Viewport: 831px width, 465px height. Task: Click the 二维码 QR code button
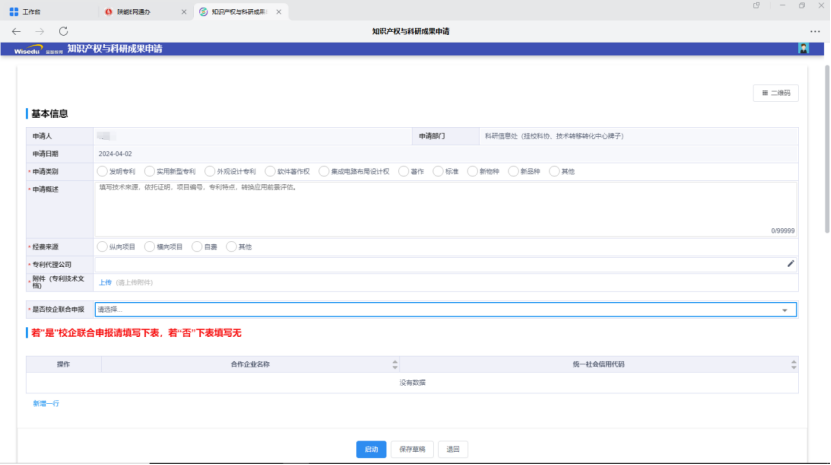(775, 93)
